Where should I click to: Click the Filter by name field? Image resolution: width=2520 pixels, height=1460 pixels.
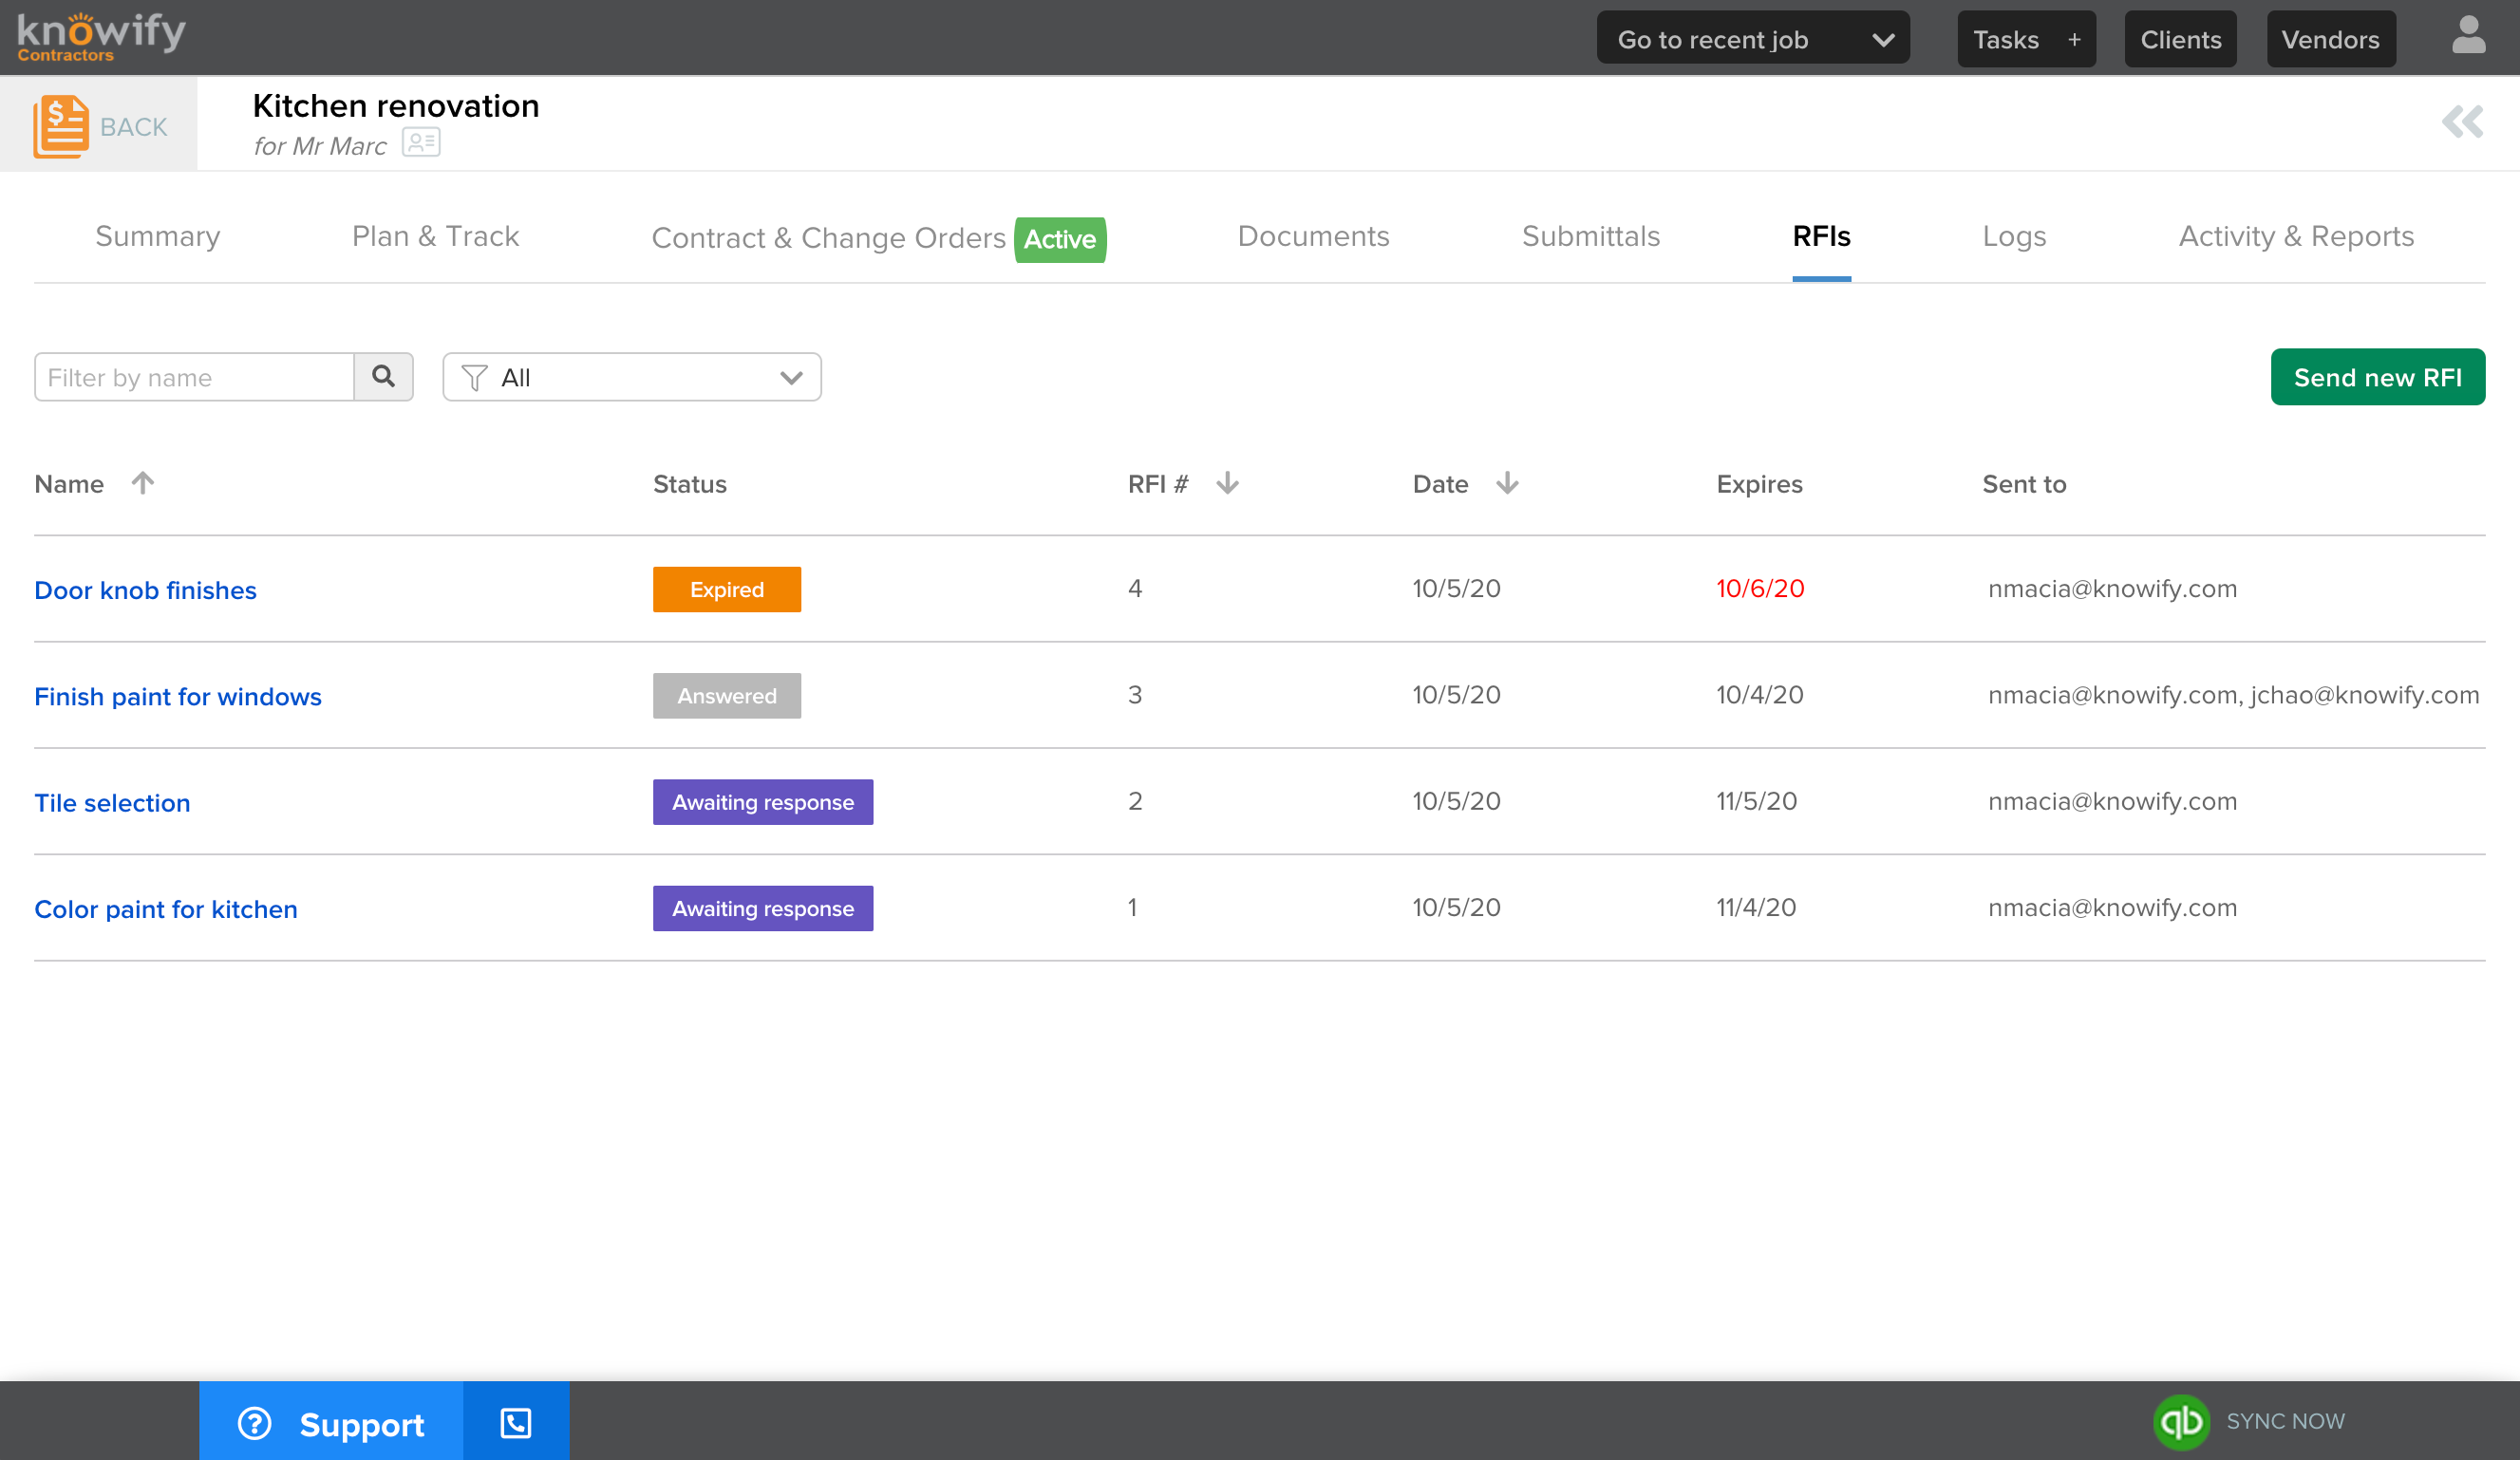194,377
